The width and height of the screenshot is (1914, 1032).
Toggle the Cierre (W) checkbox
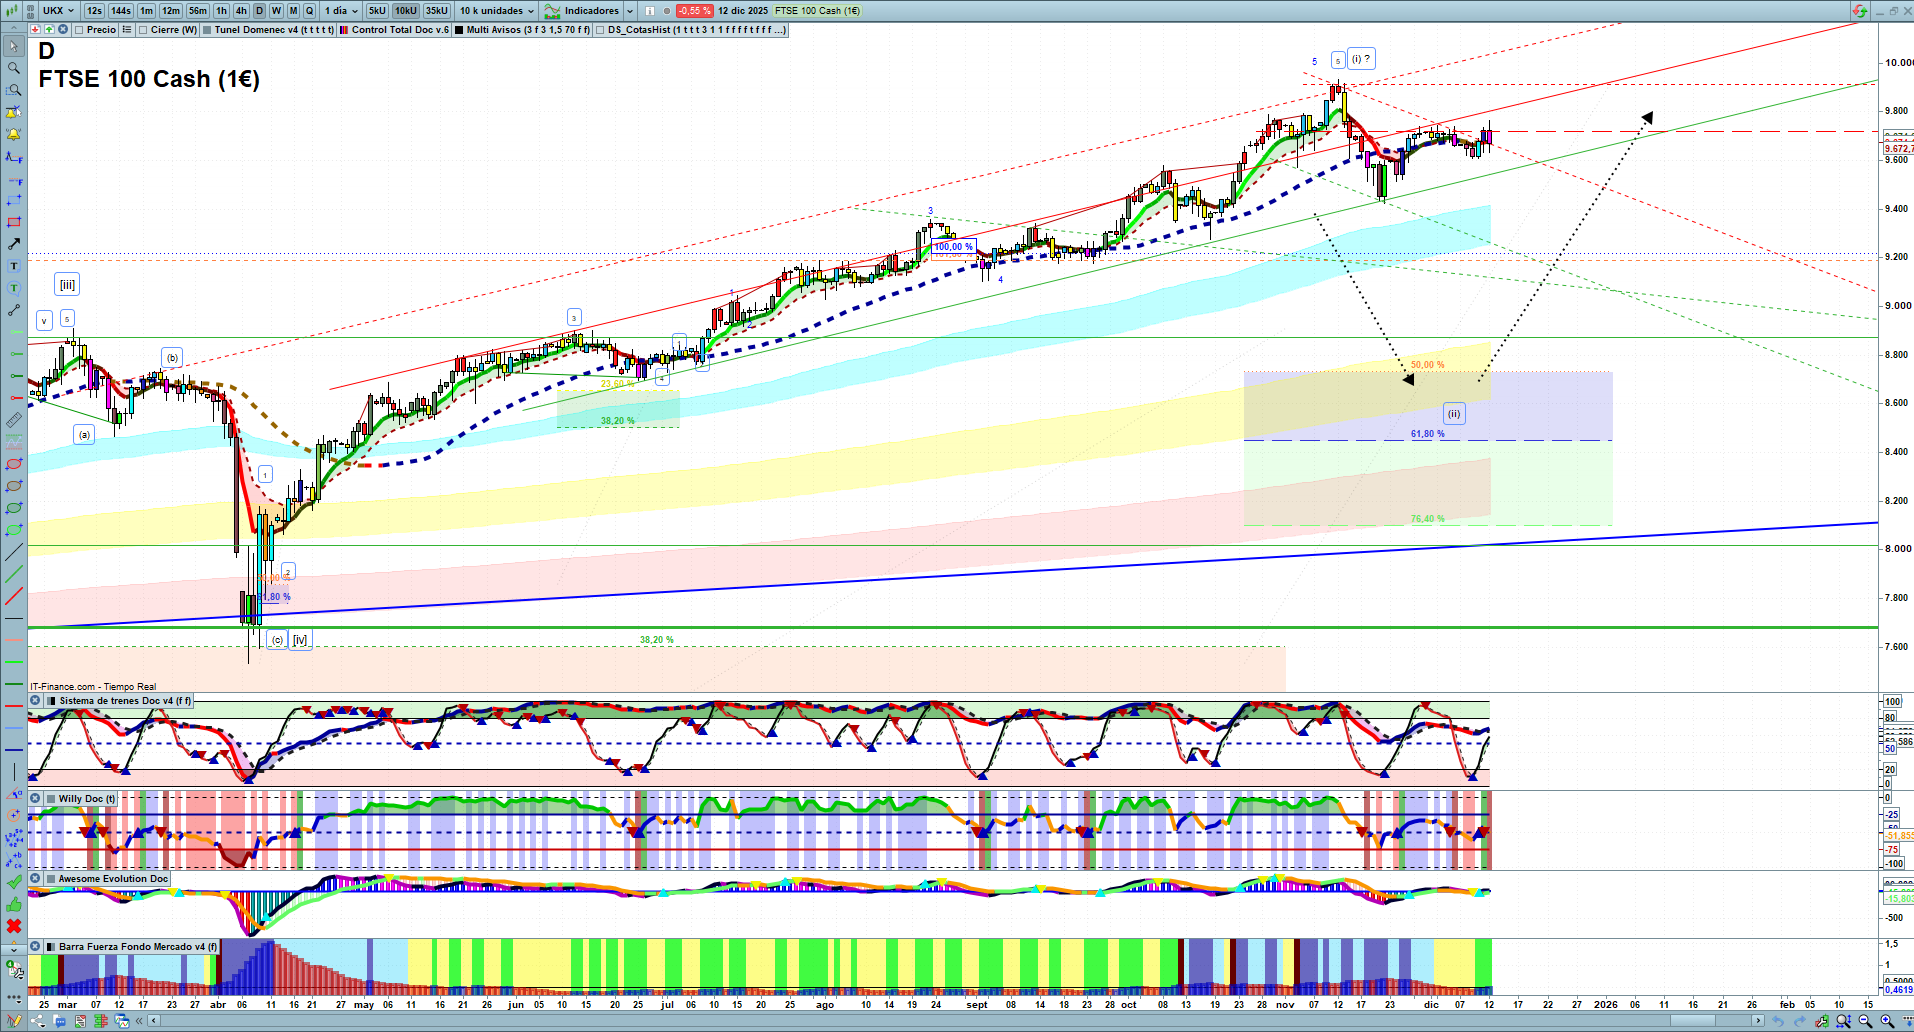coord(143,30)
